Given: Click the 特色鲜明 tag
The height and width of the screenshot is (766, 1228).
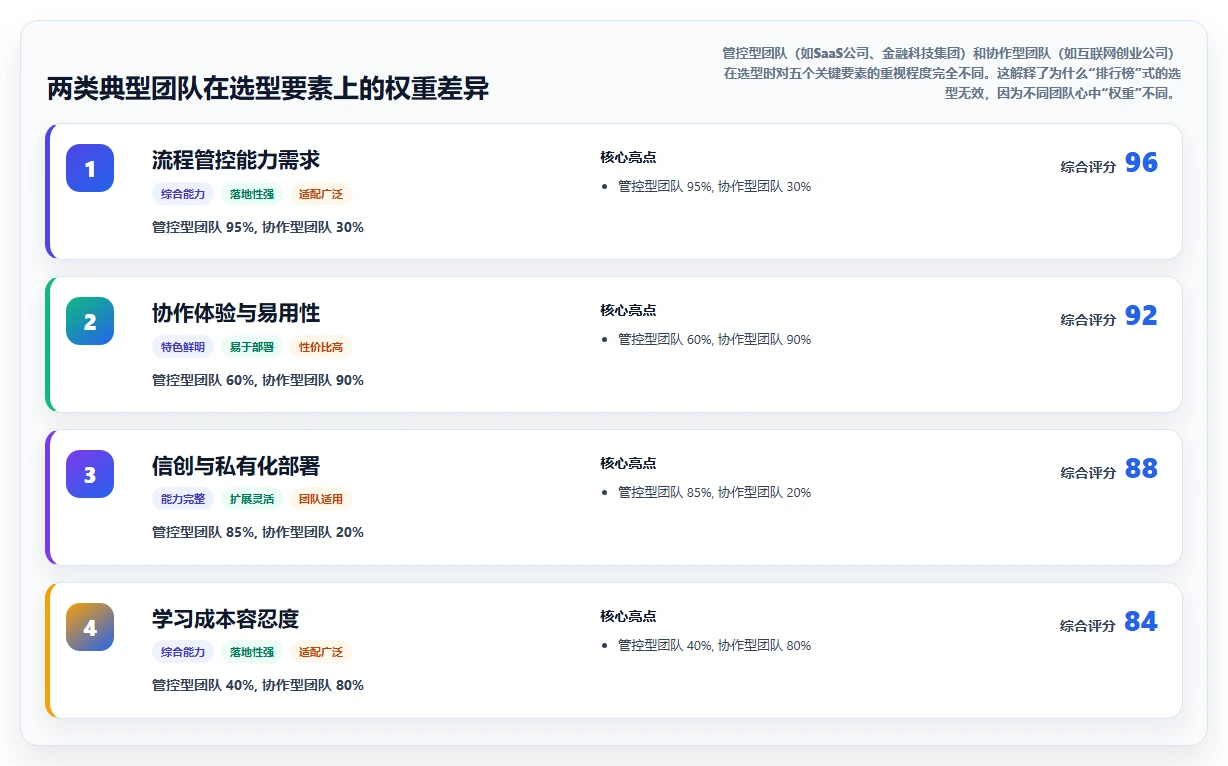Looking at the screenshot, I should pos(183,347).
